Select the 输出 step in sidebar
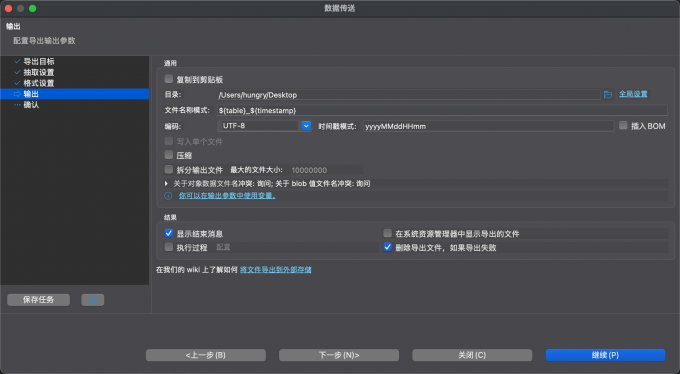The width and height of the screenshot is (680, 374). point(75,94)
